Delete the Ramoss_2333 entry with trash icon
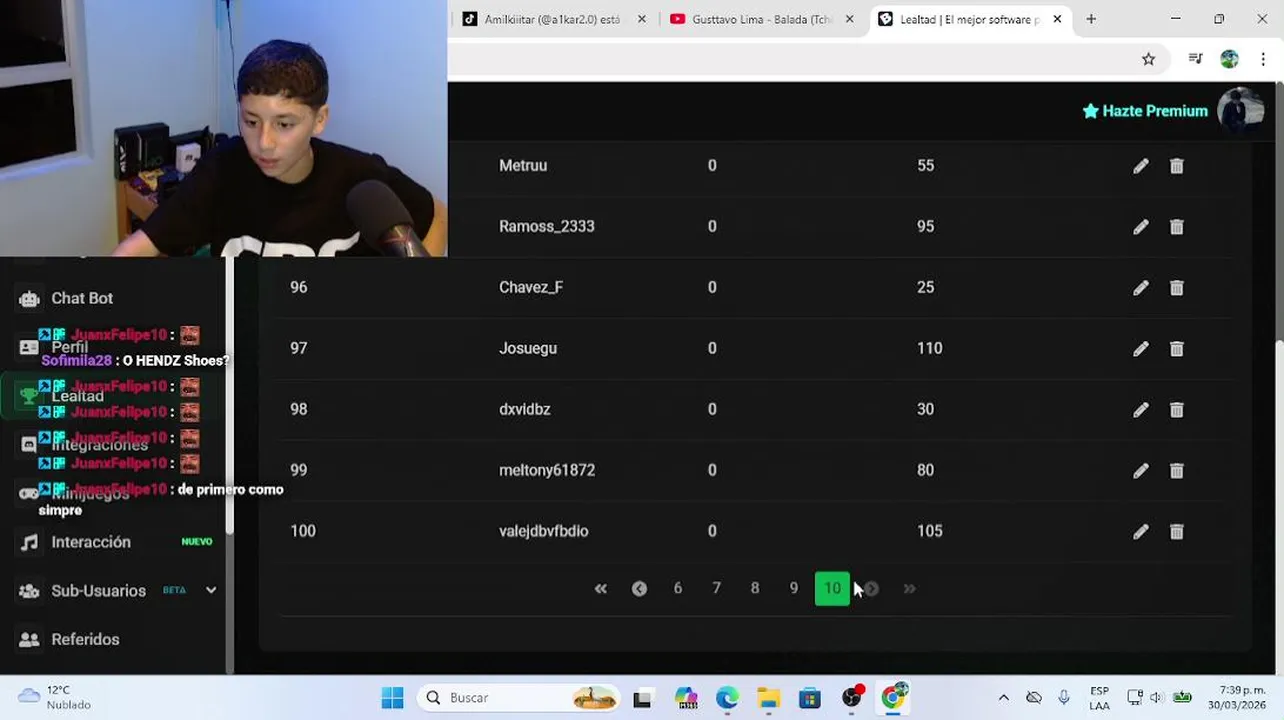 coord(1177,227)
